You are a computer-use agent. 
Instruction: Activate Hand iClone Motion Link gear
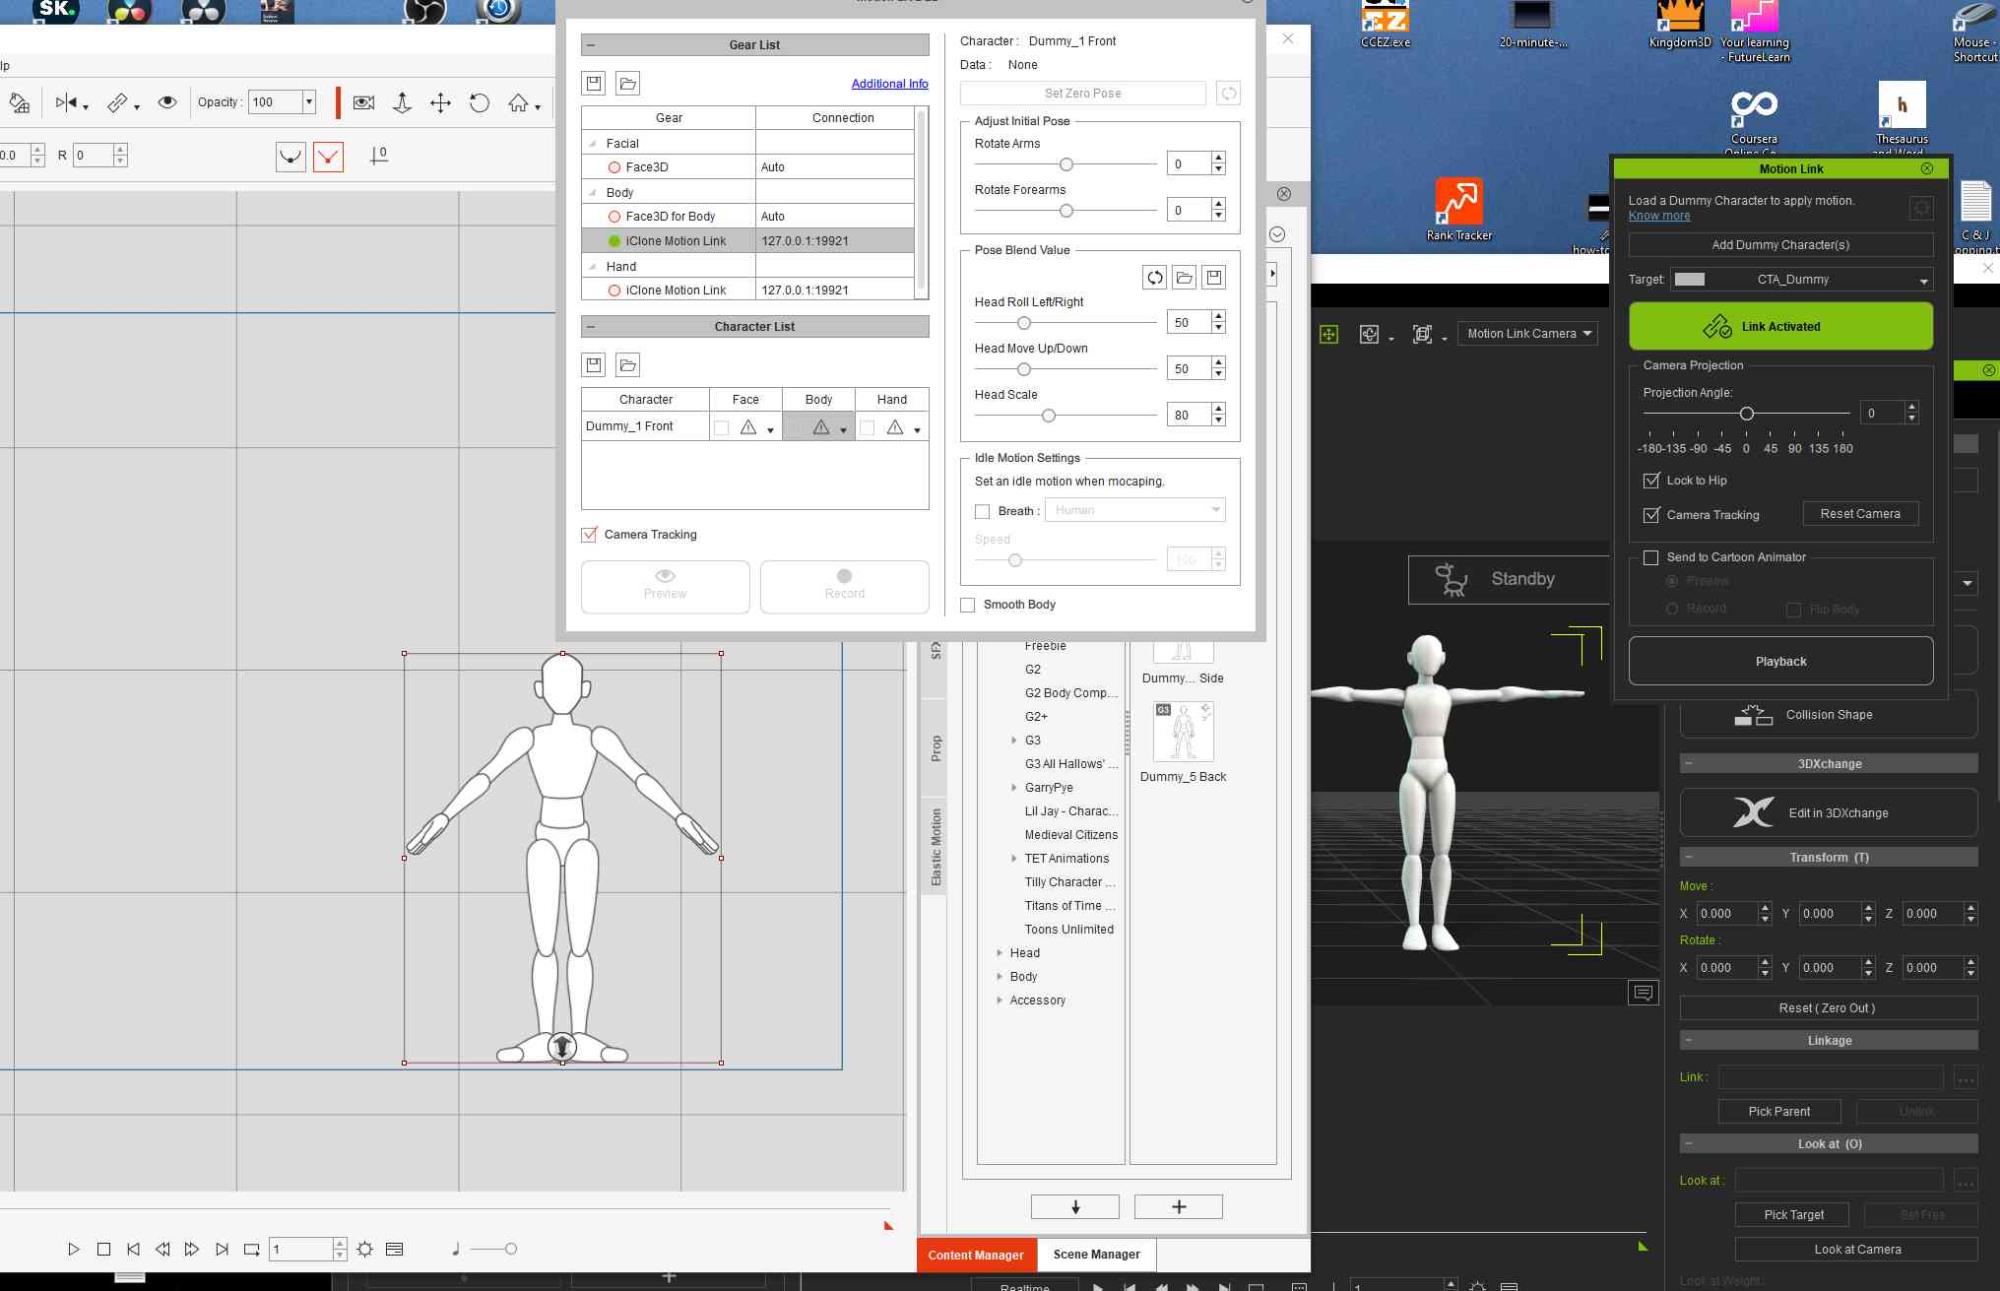614,290
